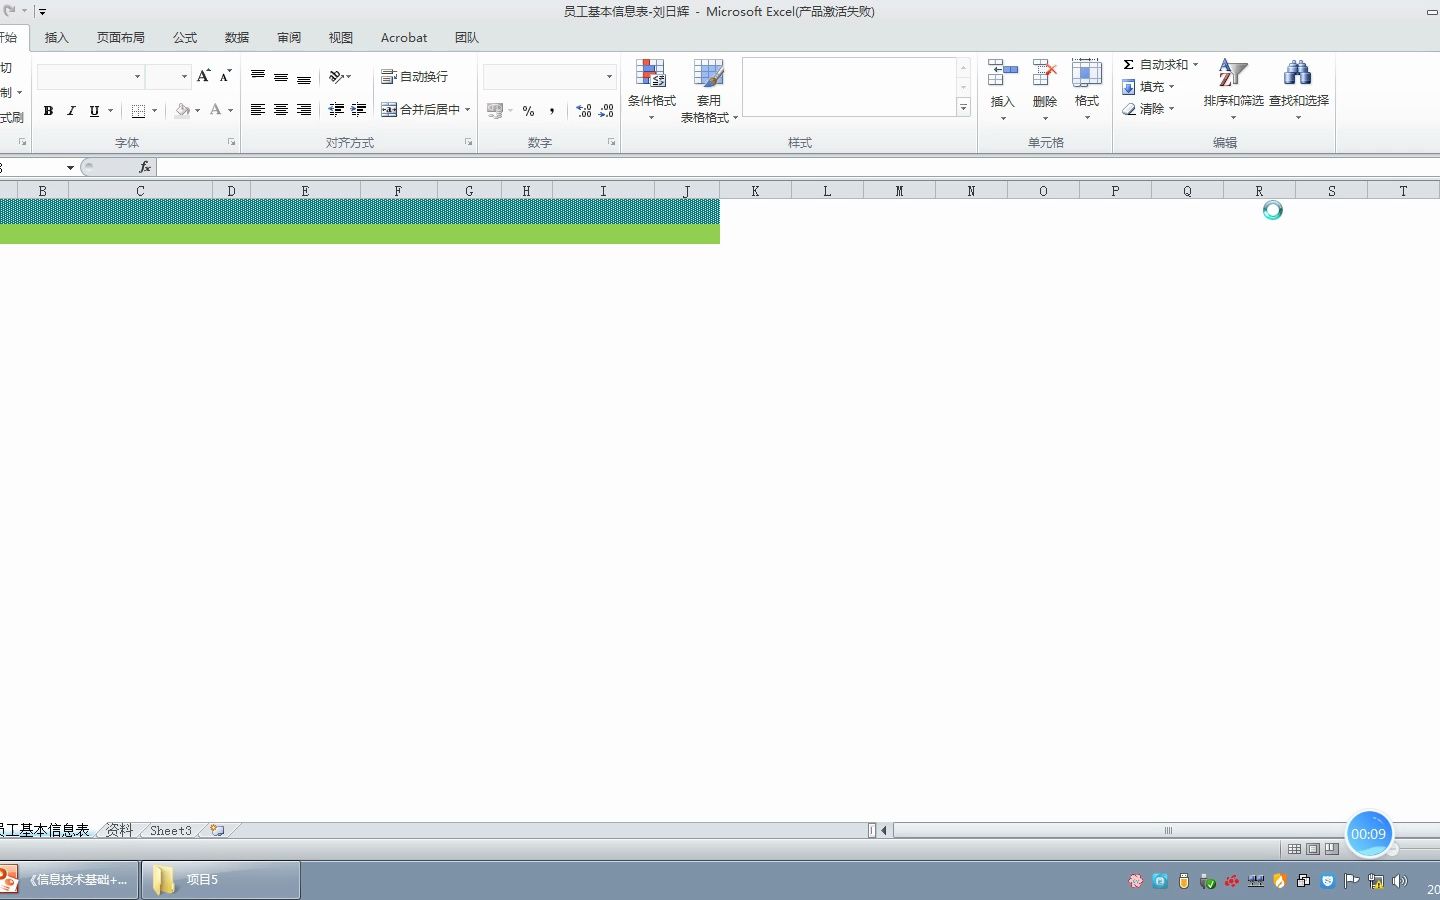The height and width of the screenshot is (900, 1440).
Task: Open the font size dropdown
Action: coord(184,76)
